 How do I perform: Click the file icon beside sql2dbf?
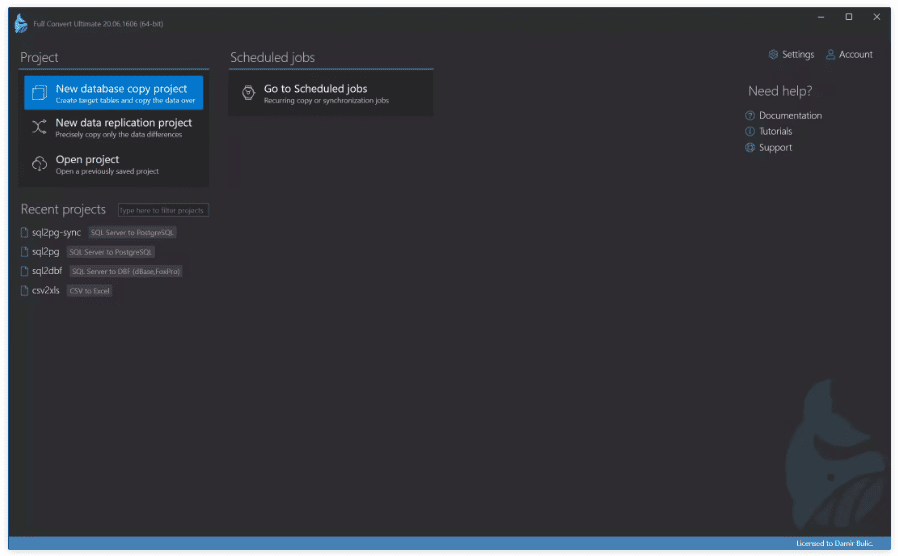click(x=24, y=271)
